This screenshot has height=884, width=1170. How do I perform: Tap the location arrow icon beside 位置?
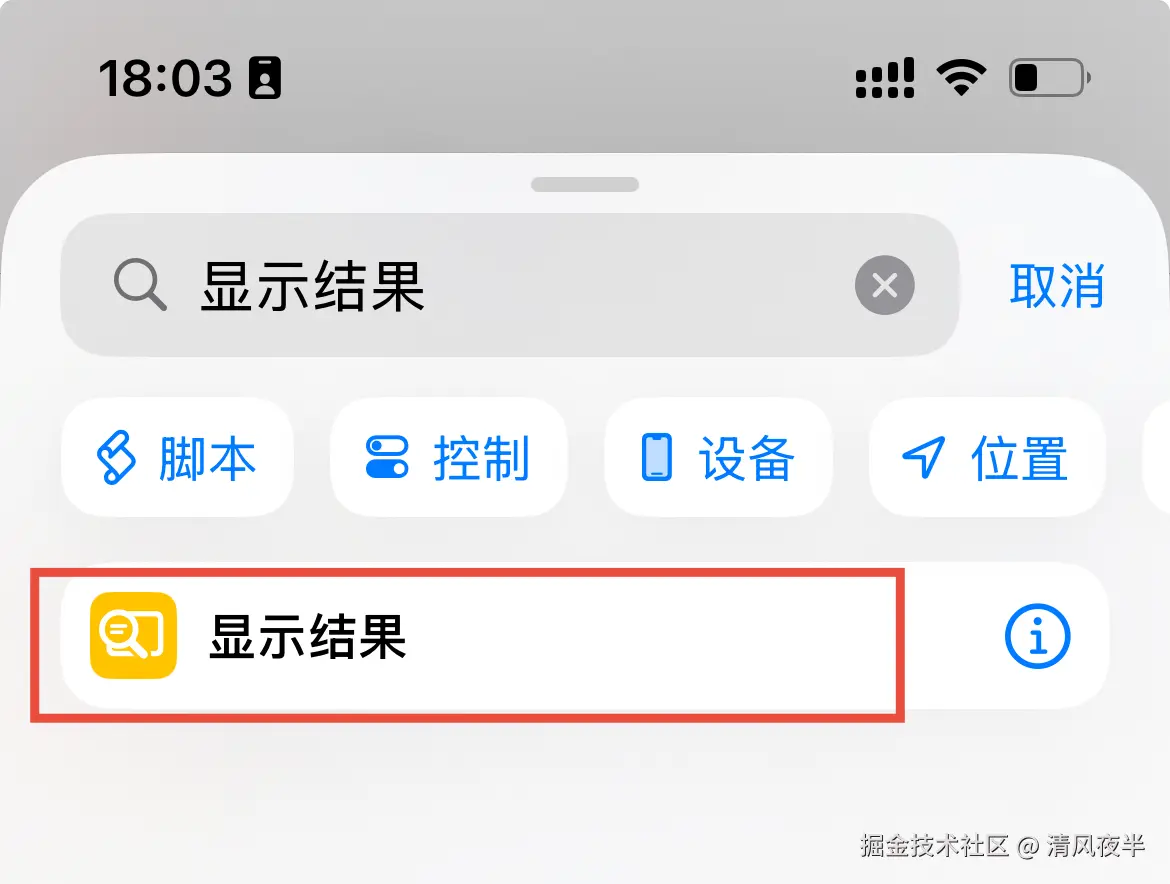click(x=924, y=457)
